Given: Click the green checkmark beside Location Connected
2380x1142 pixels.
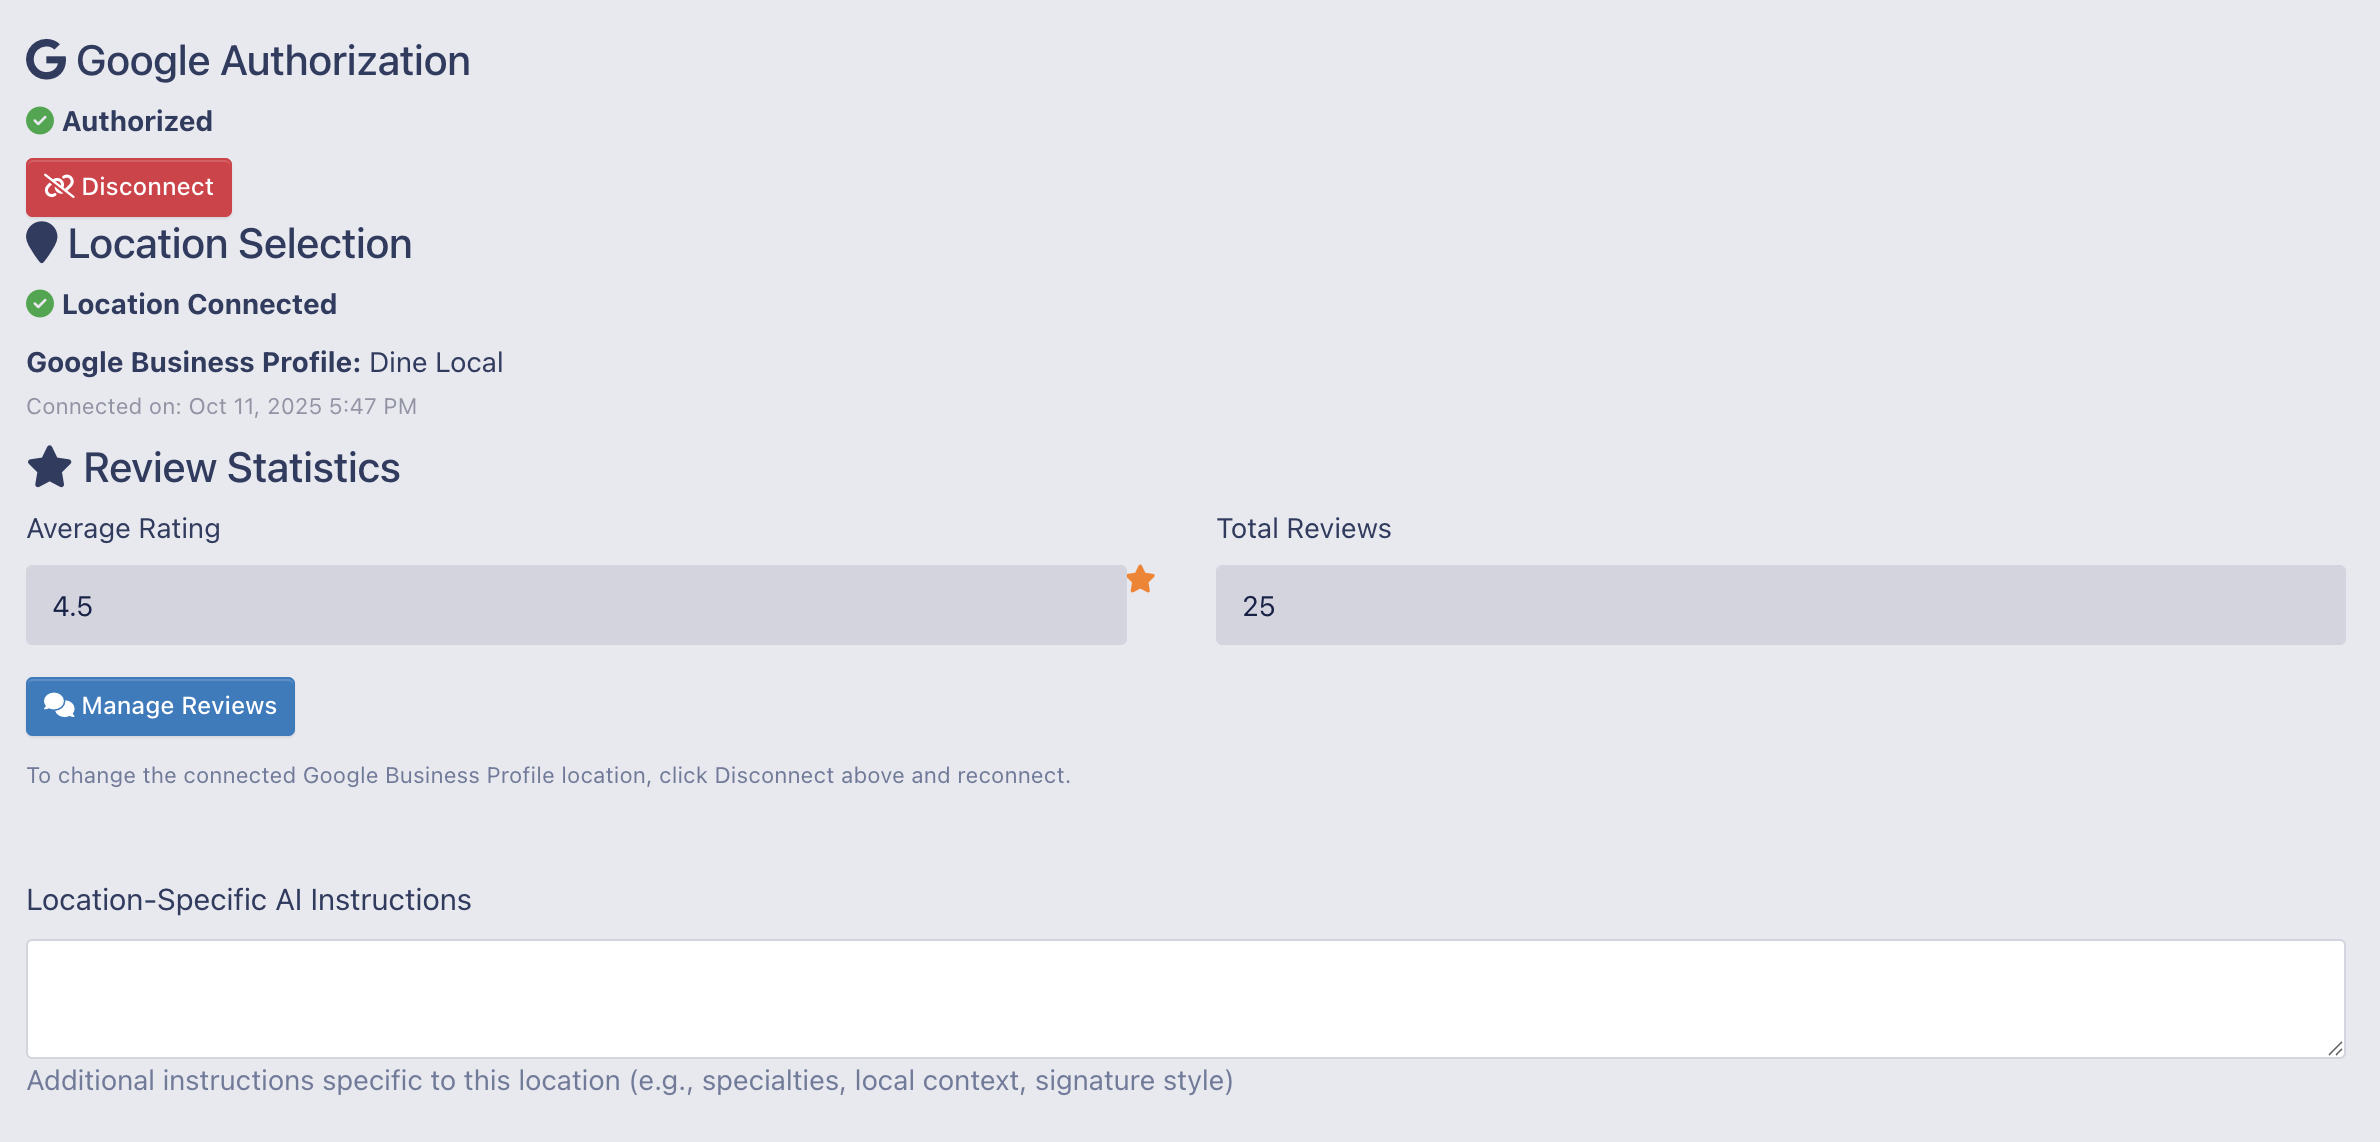Looking at the screenshot, I should [40, 304].
